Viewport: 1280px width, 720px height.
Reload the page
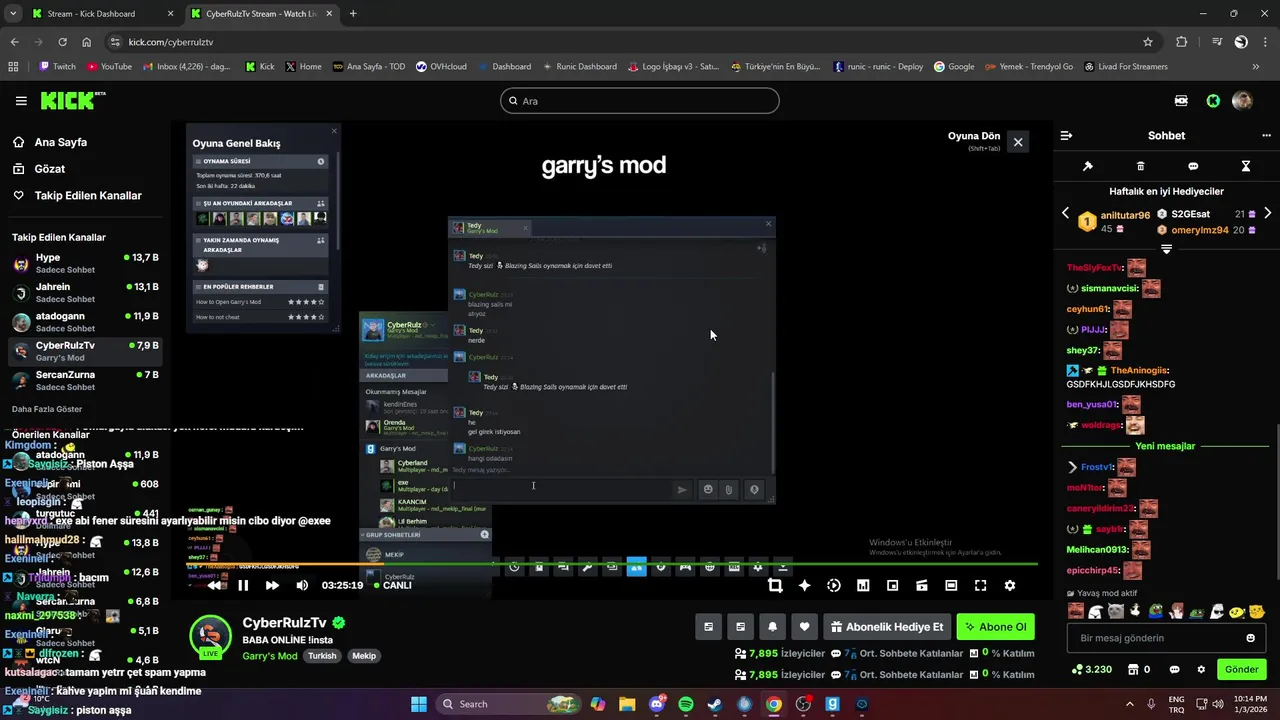click(x=62, y=42)
